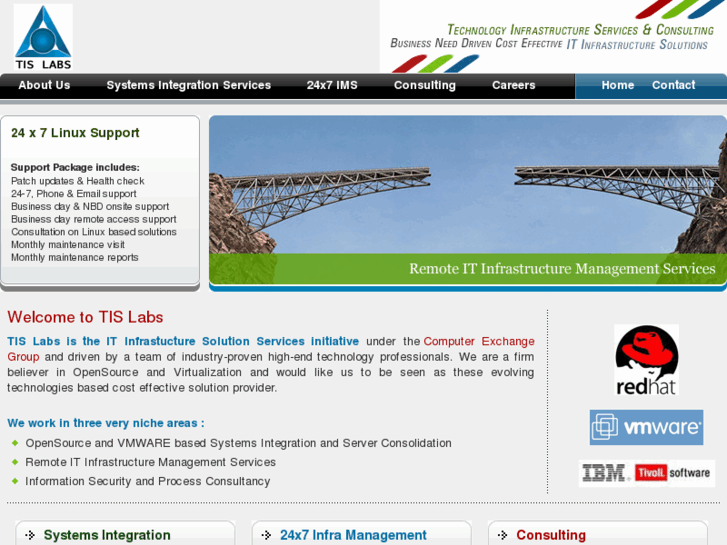Select 'Consultation on Linux based solutions' line
The image size is (727, 545).
point(94,232)
